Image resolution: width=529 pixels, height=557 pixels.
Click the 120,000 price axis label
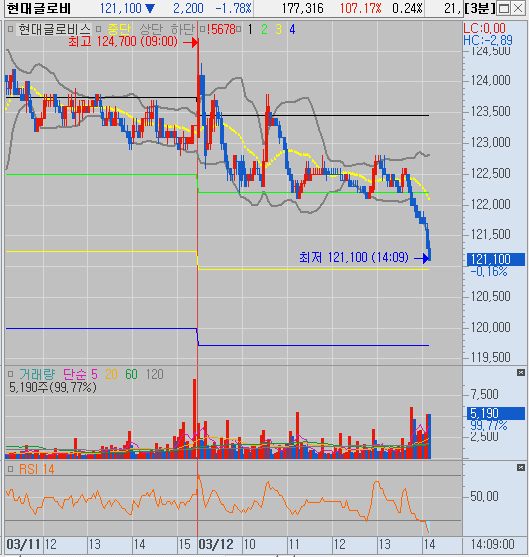pos(491,327)
